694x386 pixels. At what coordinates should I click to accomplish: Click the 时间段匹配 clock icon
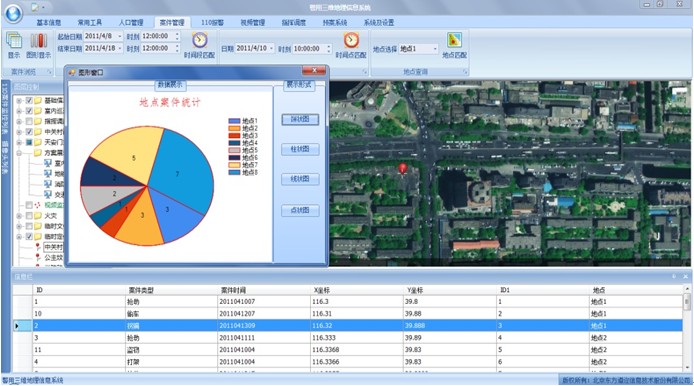(x=200, y=40)
